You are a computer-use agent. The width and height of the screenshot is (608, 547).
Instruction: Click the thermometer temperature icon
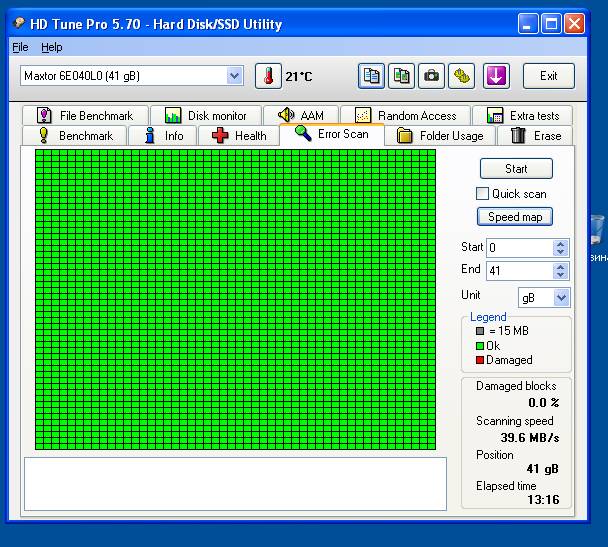pyautogui.click(x=268, y=76)
